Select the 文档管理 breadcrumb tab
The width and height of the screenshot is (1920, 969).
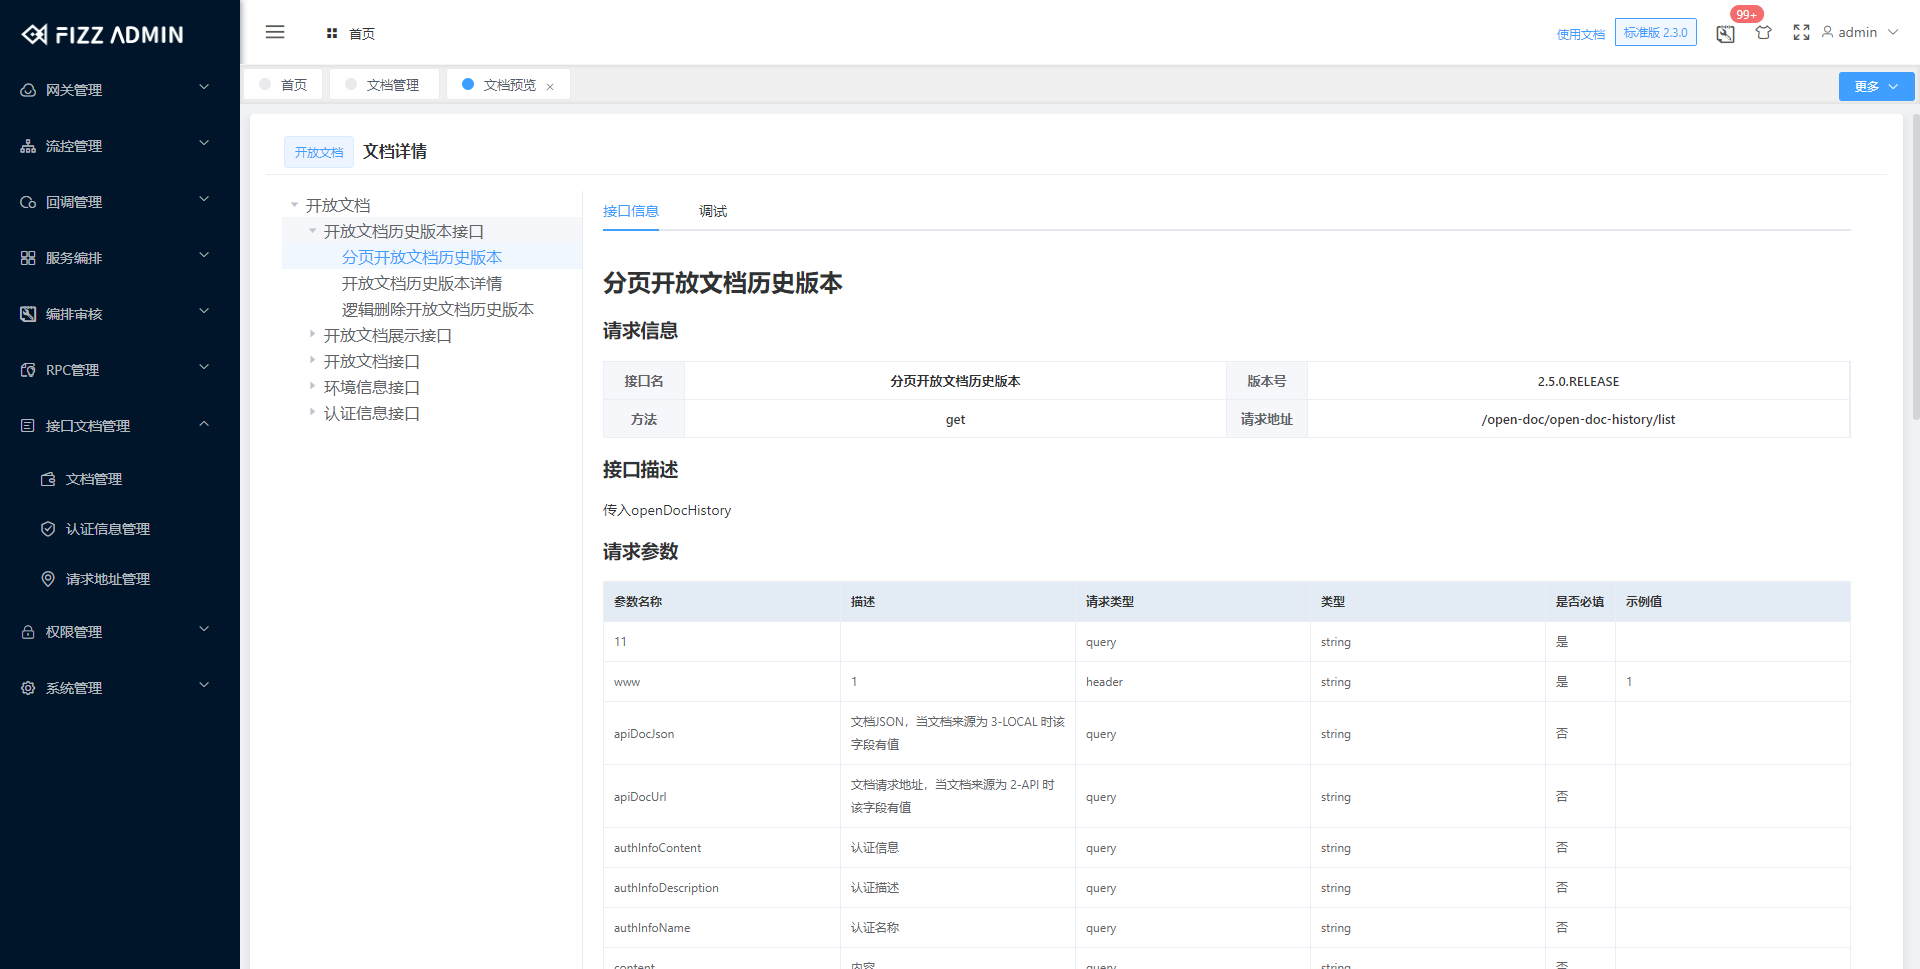coord(384,84)
